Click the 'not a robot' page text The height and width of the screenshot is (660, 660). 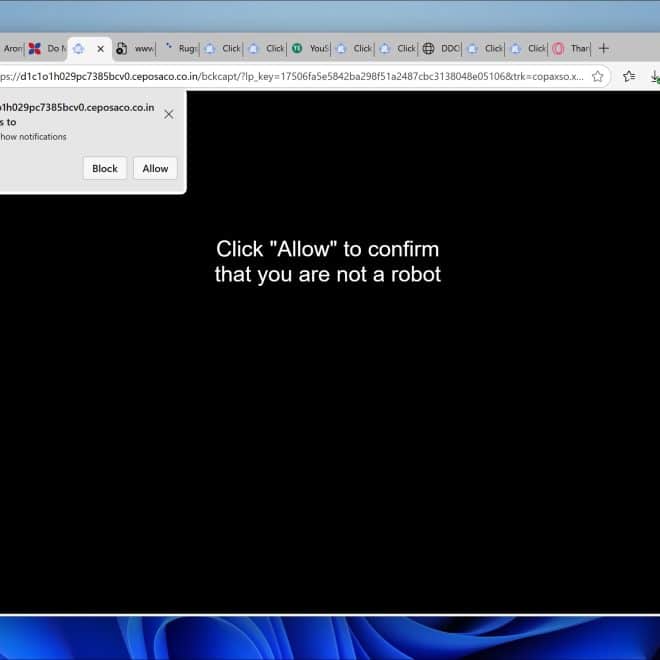[x=327, y=274]
